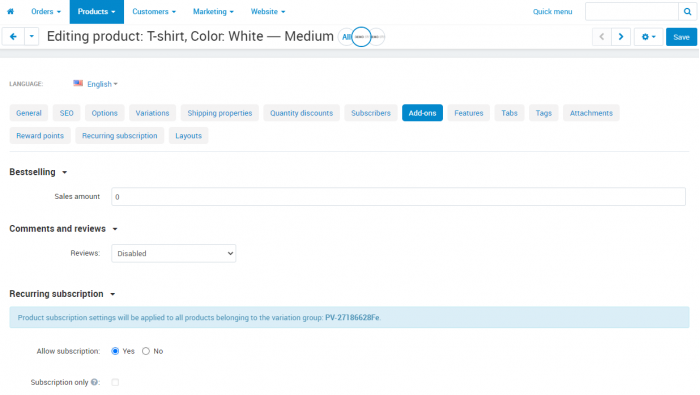Click the US flag language icon
The image size is (700, 395).
78,83
